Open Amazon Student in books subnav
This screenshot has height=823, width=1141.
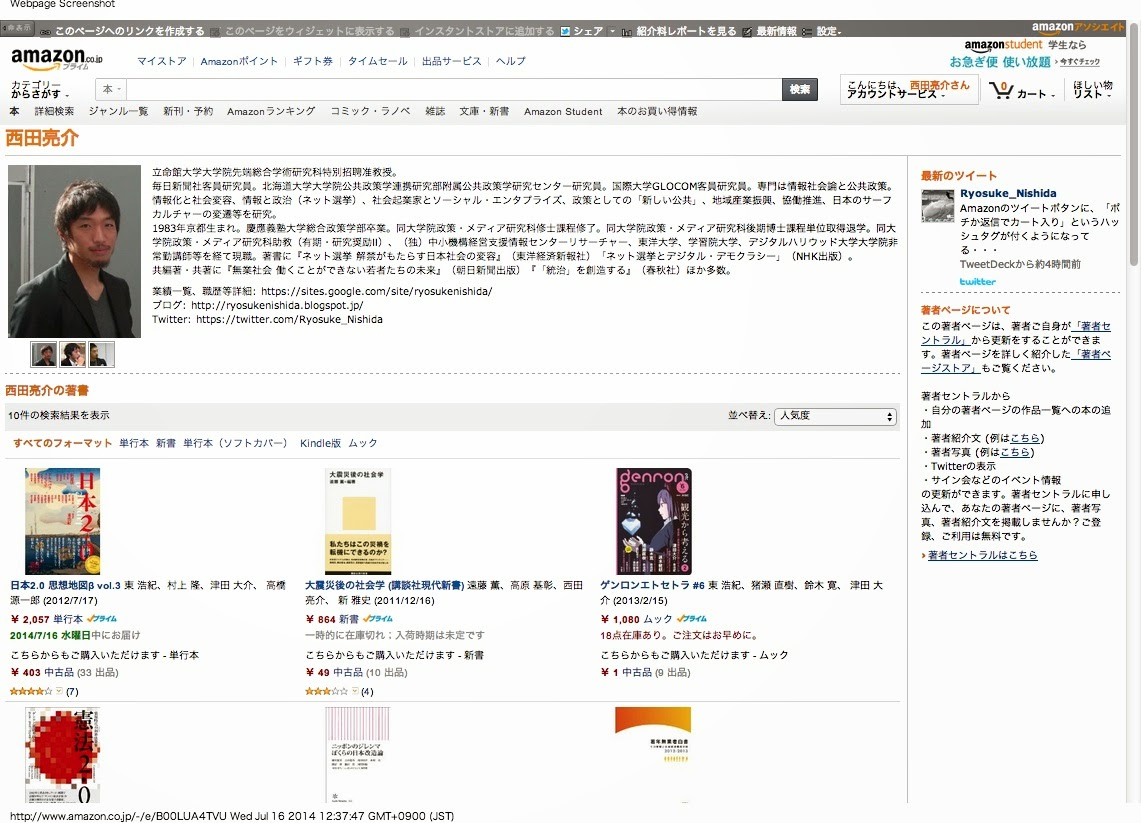point(563,111)
